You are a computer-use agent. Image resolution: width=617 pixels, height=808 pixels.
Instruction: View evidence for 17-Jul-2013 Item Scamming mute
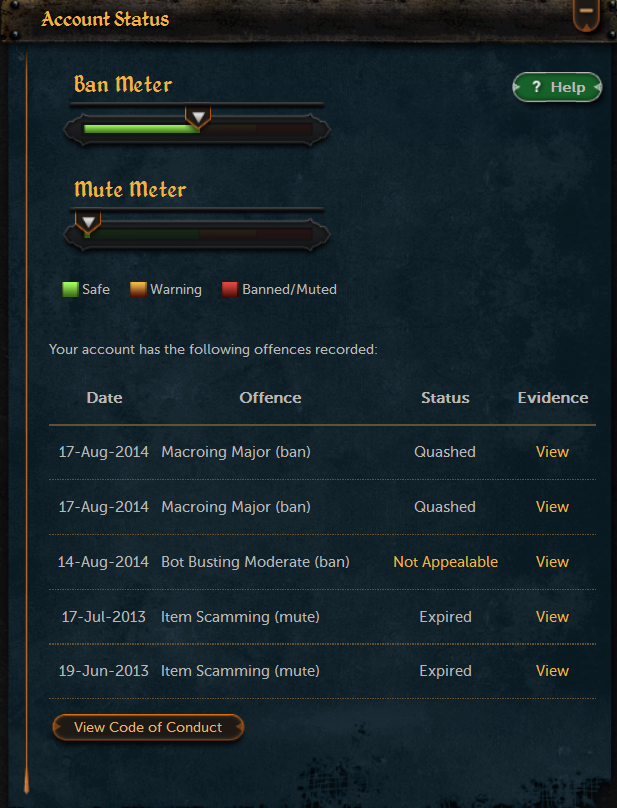click(552, 617)
